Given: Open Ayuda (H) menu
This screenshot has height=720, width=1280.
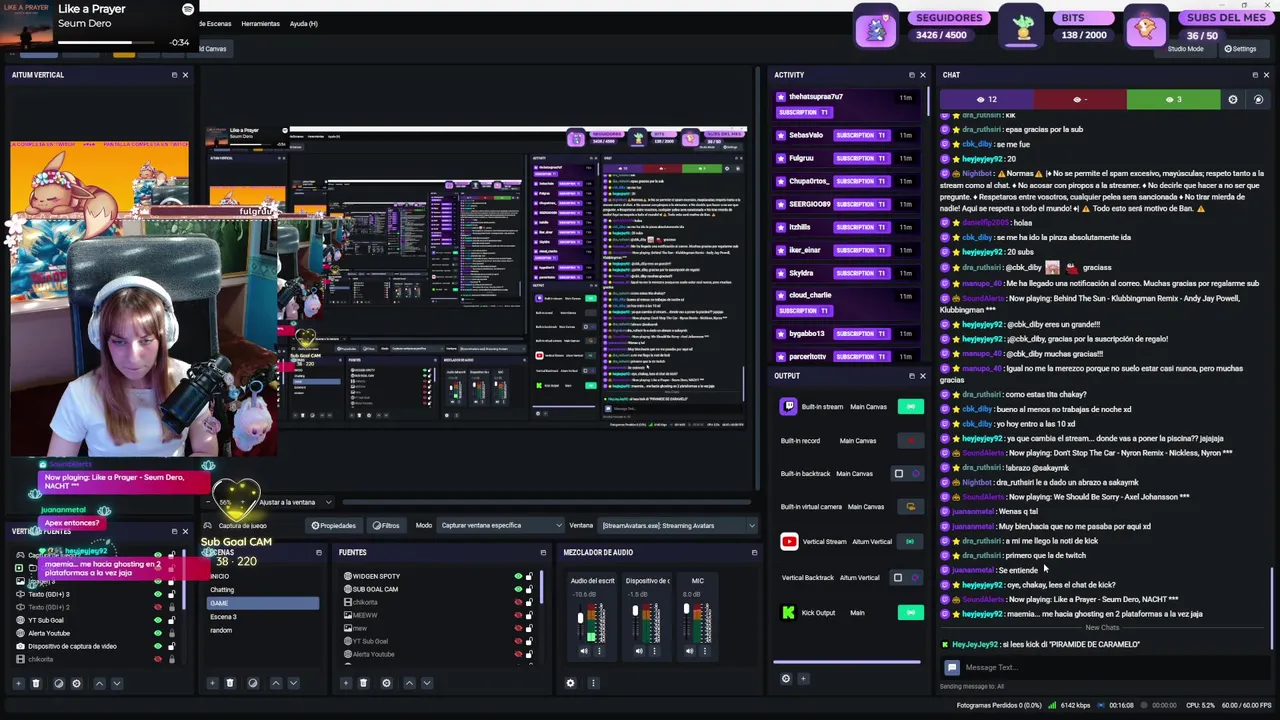Looking at the screenshot, I should click(304, 24).
